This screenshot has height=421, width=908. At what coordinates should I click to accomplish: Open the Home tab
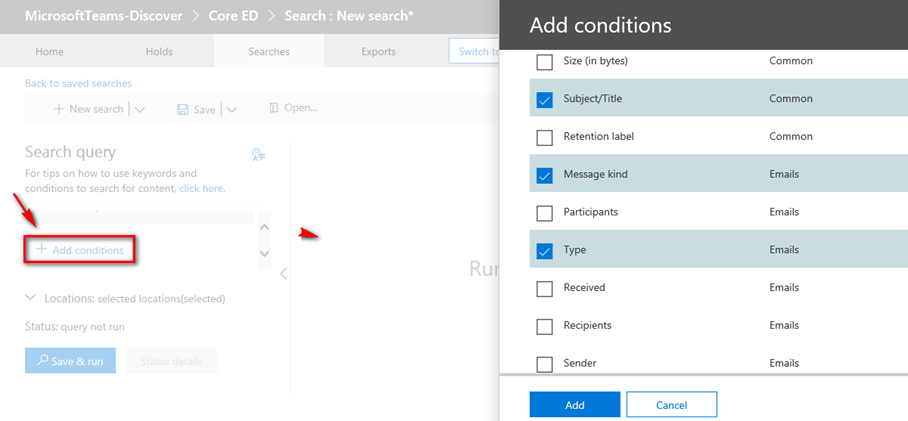[49, 52]
